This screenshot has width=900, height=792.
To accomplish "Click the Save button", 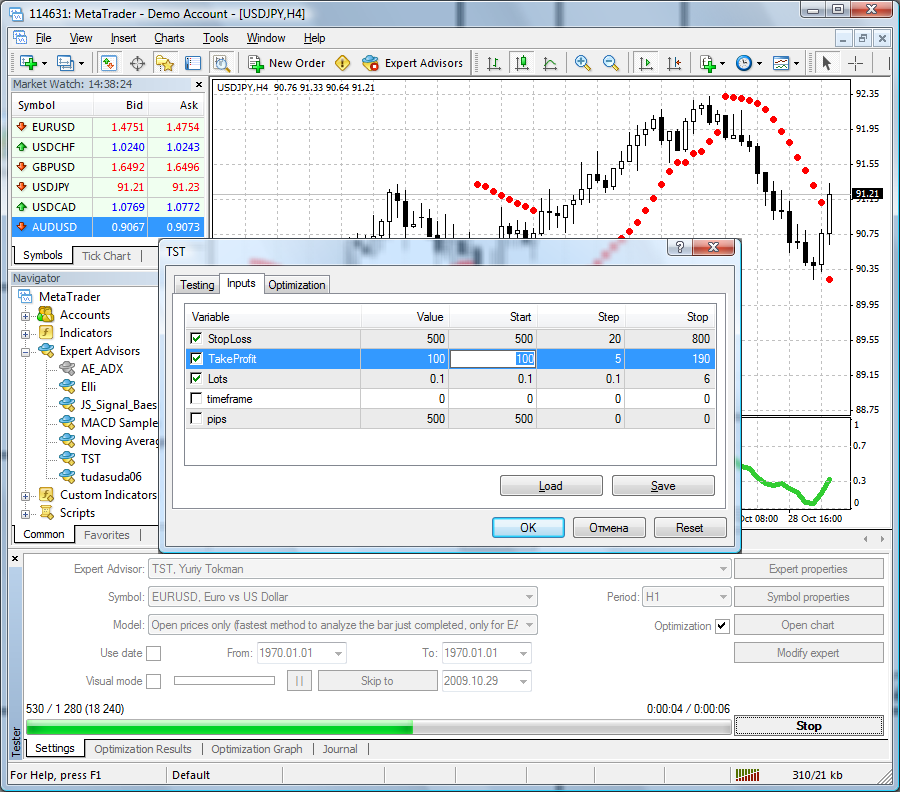I will (x=663, y=486).
